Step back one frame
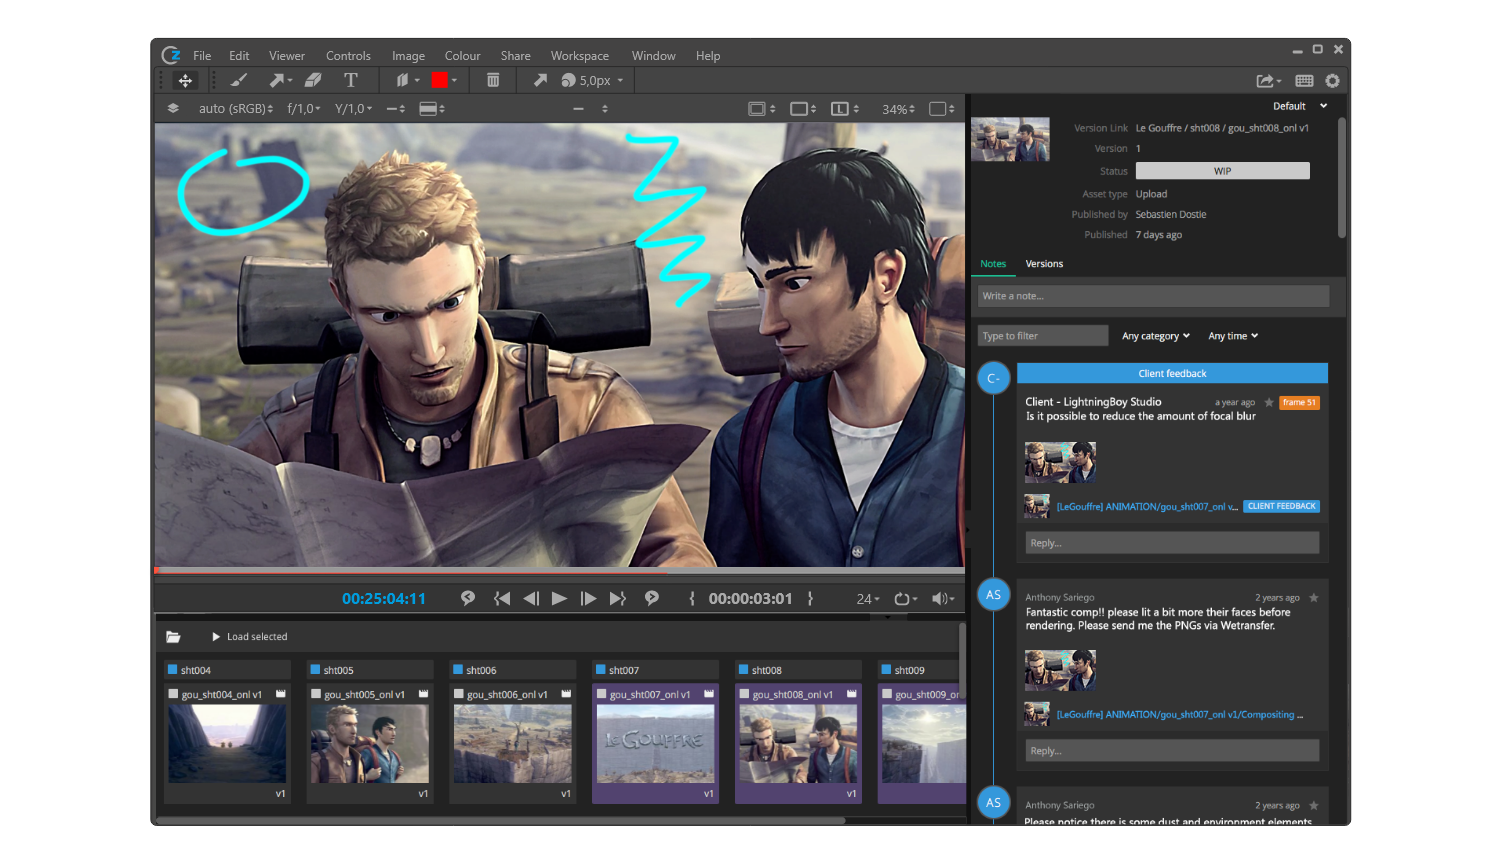 (x=531, y=598)
